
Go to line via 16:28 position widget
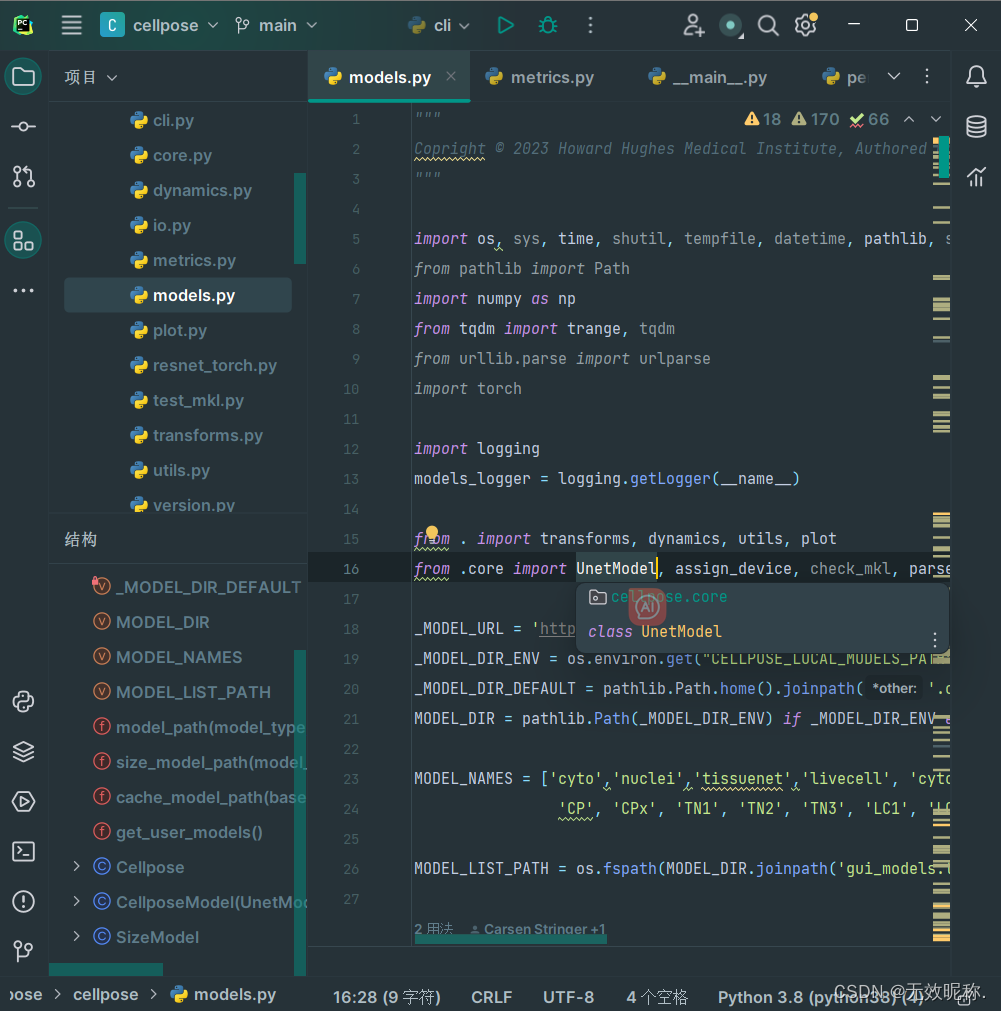[386, 997]
